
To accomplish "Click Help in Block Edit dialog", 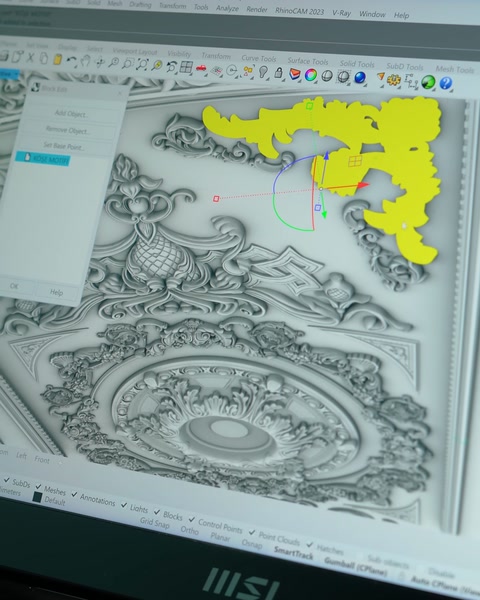I will [56, 292].
